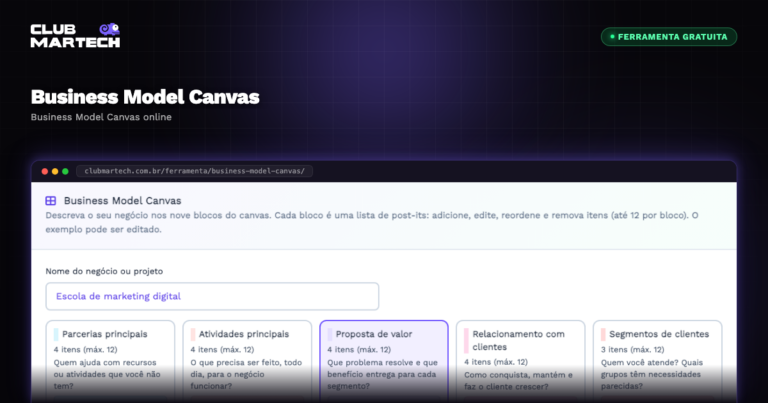Click the Business Model Canvas grid icon
768x403 pixels.
pyautogui.click(x=50, y=201)
